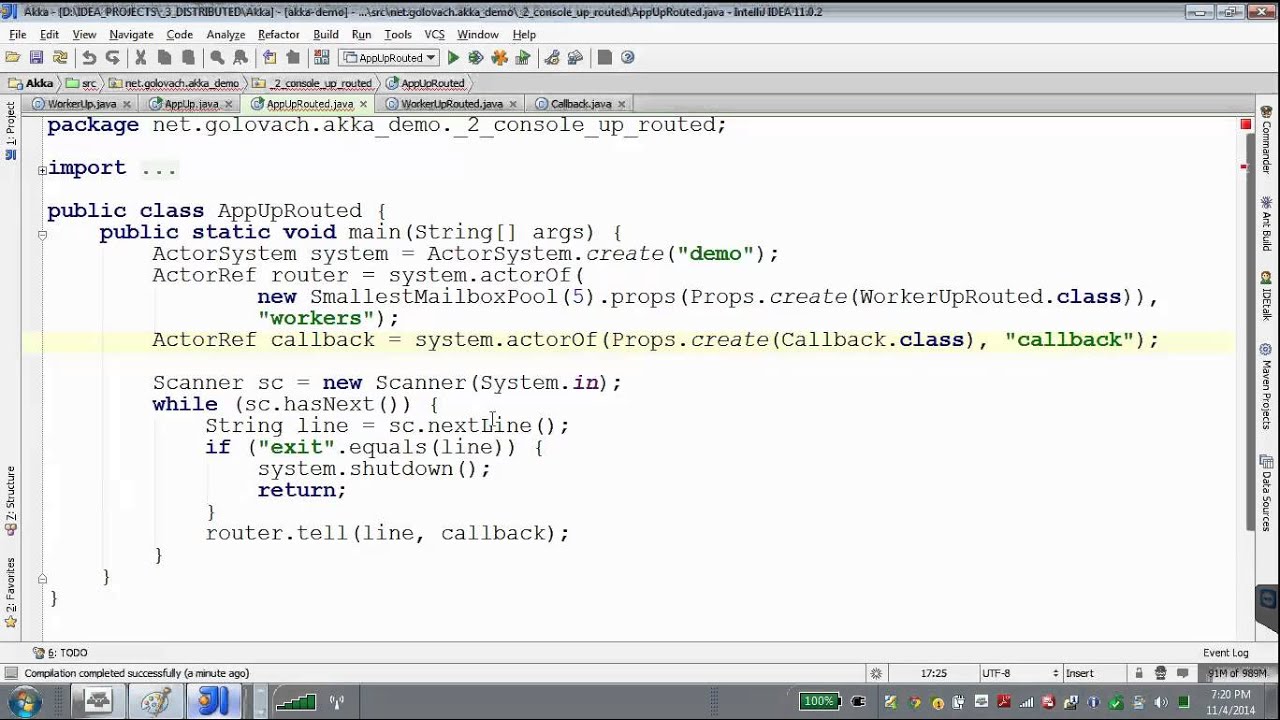Switch to WorkerUp.java tab
This screenshot has height=720, width=1280.
click(x=82, y=104)
